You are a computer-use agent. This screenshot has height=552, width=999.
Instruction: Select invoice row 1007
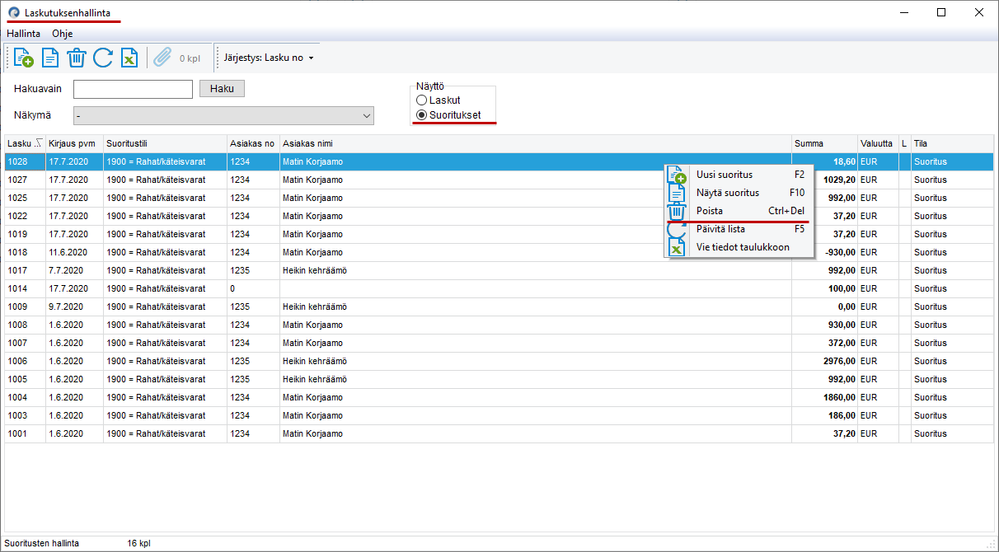coord(499,343)
